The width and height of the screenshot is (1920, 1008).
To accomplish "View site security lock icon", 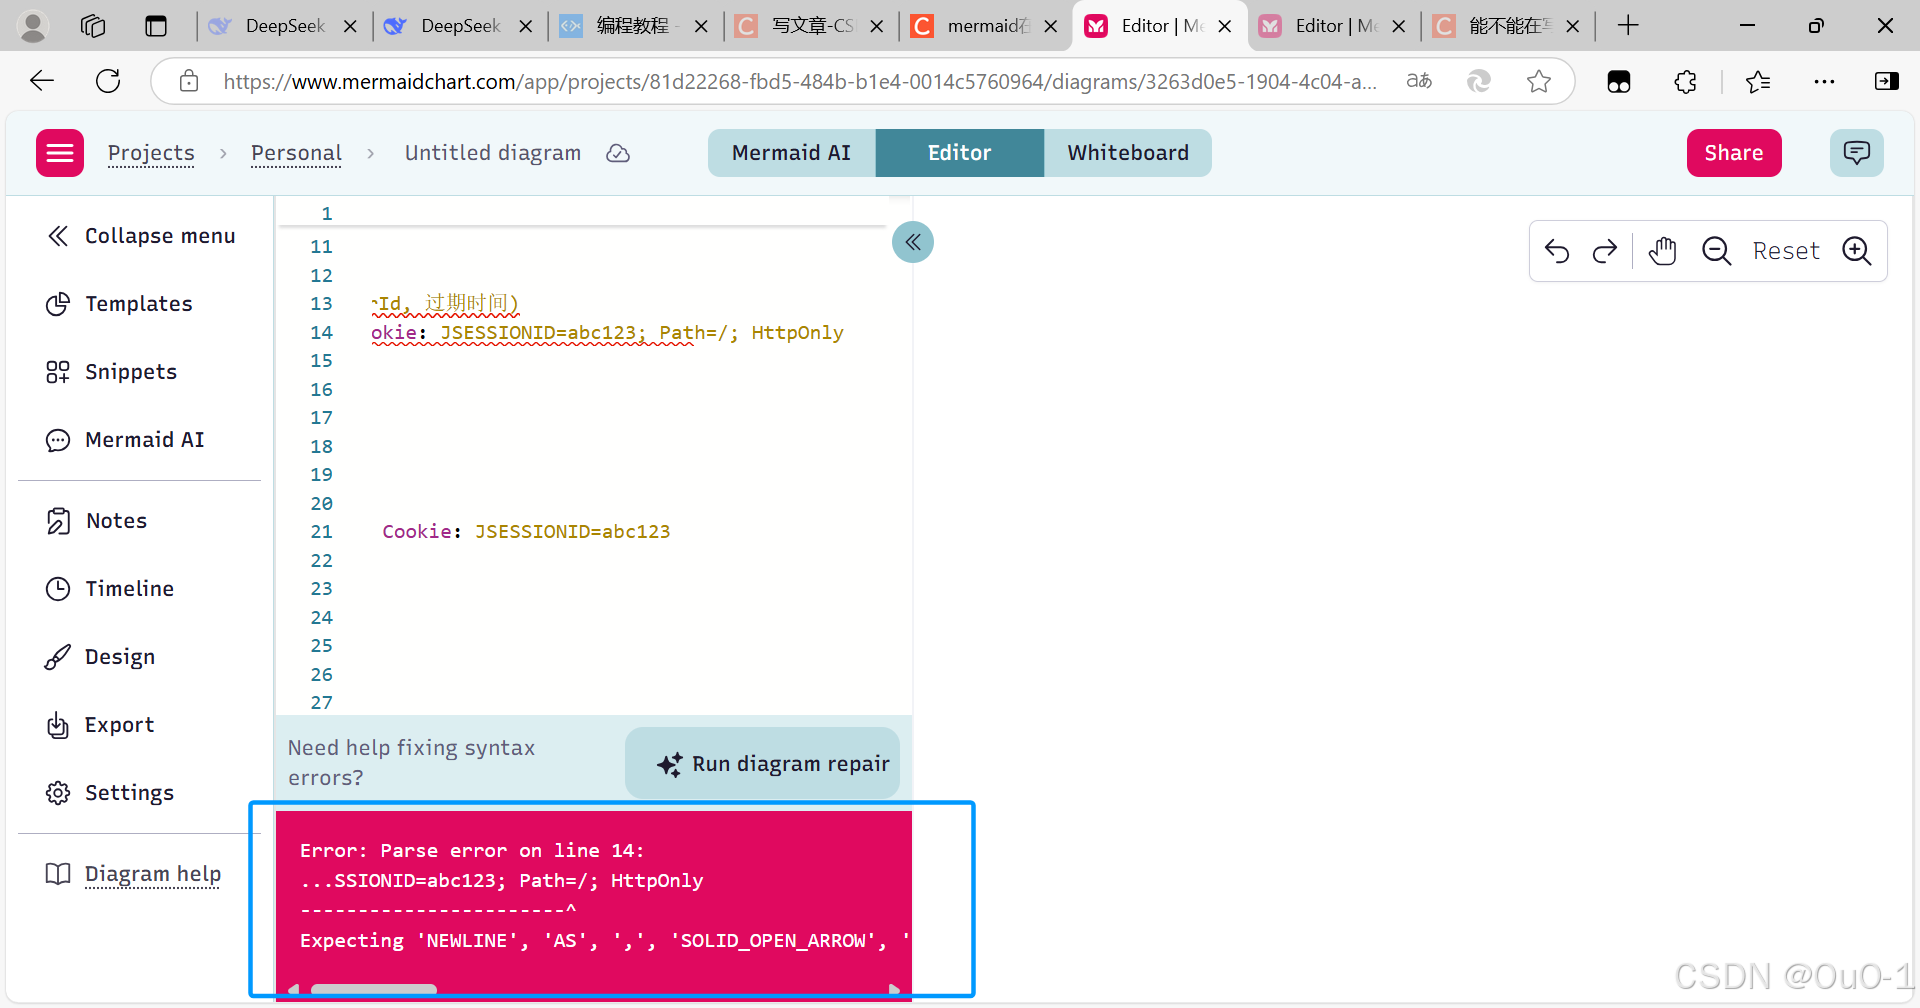I will coord(189,81).
